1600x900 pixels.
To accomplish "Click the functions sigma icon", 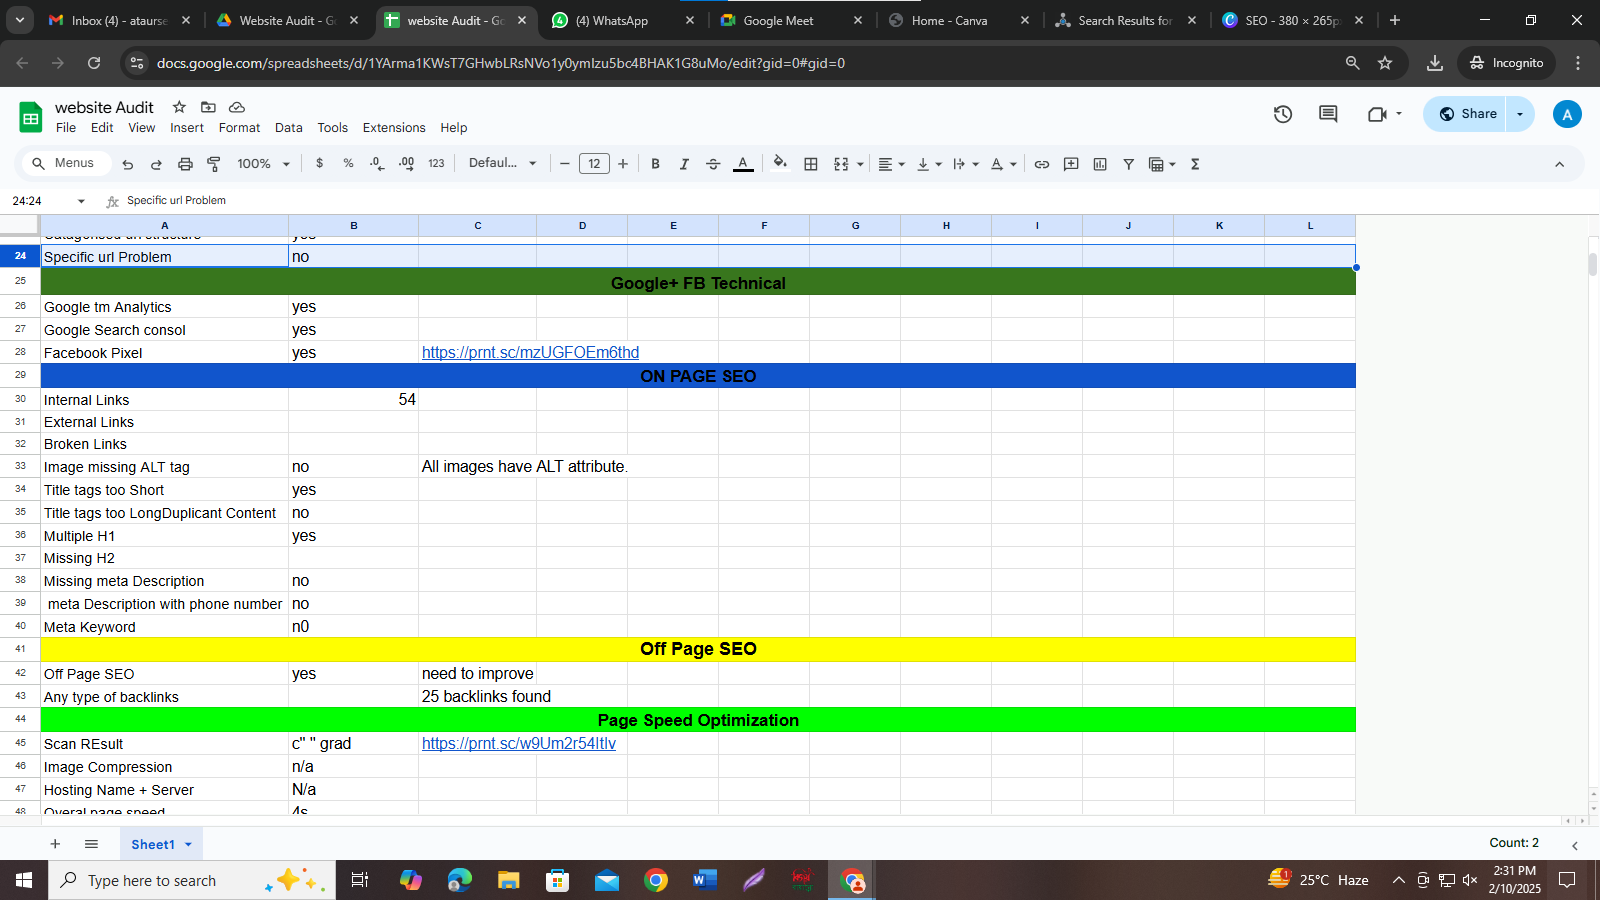I will (1195, 163).
